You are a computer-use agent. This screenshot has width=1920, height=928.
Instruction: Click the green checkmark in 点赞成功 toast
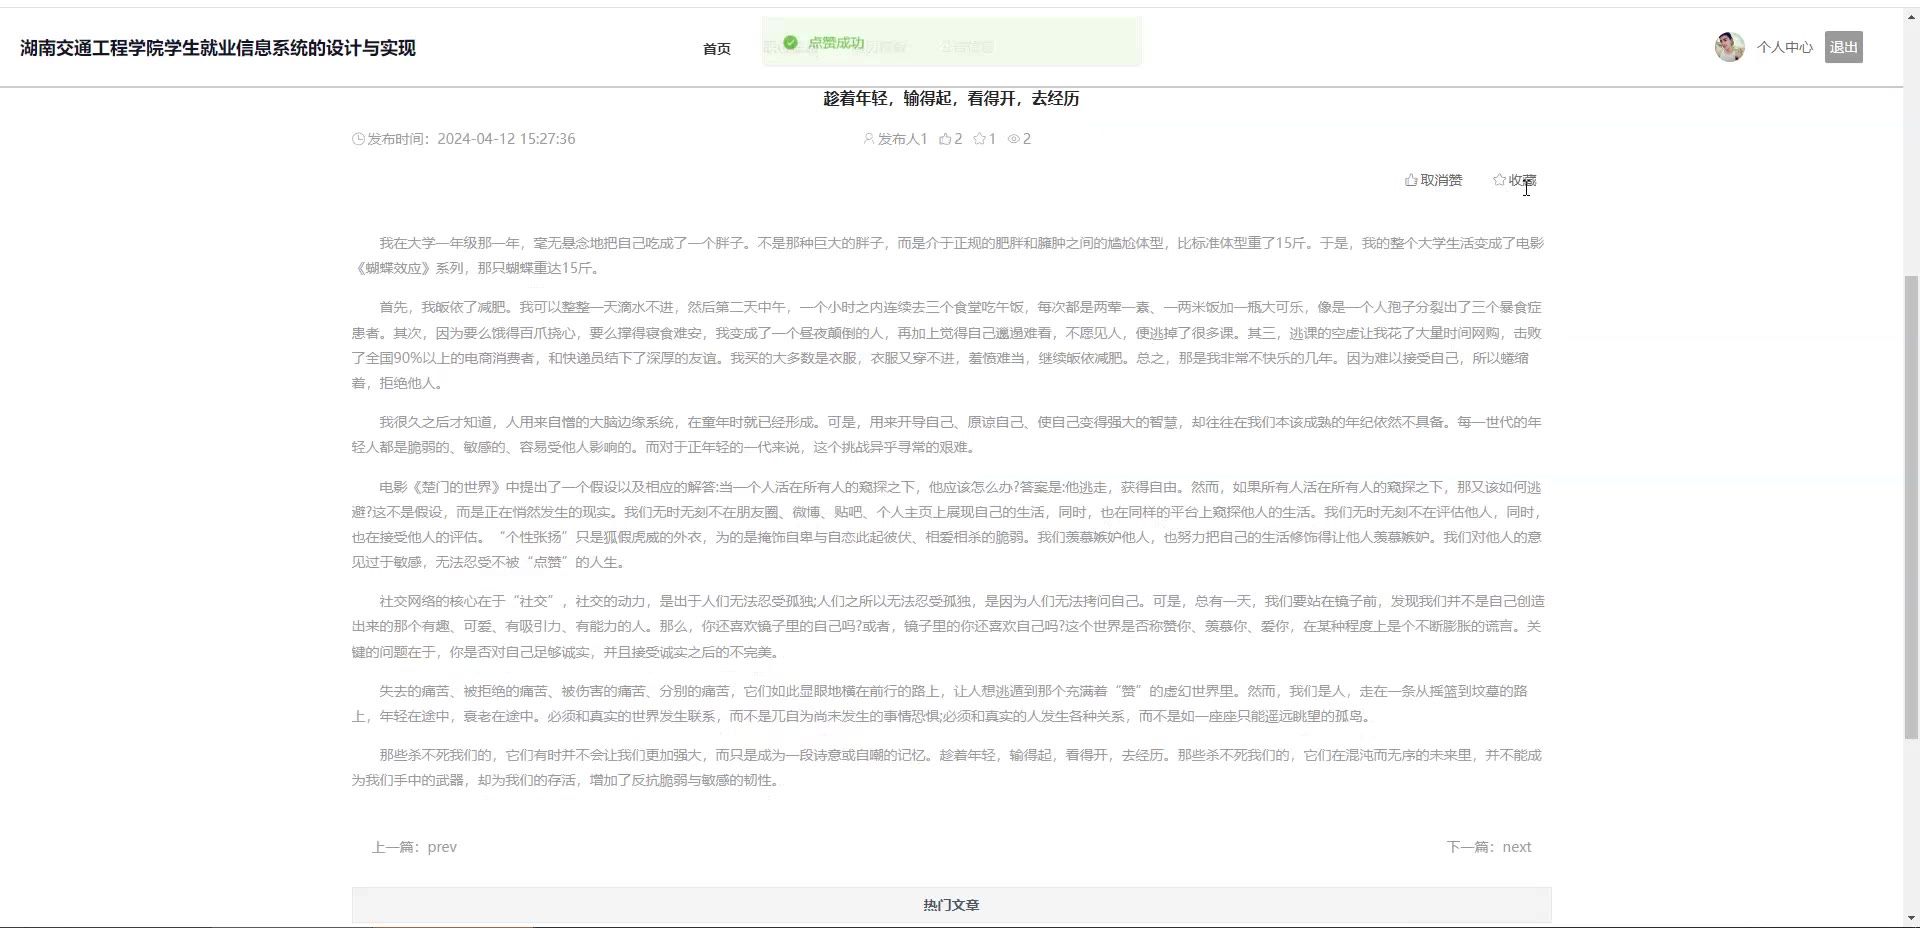coord(790,42)
